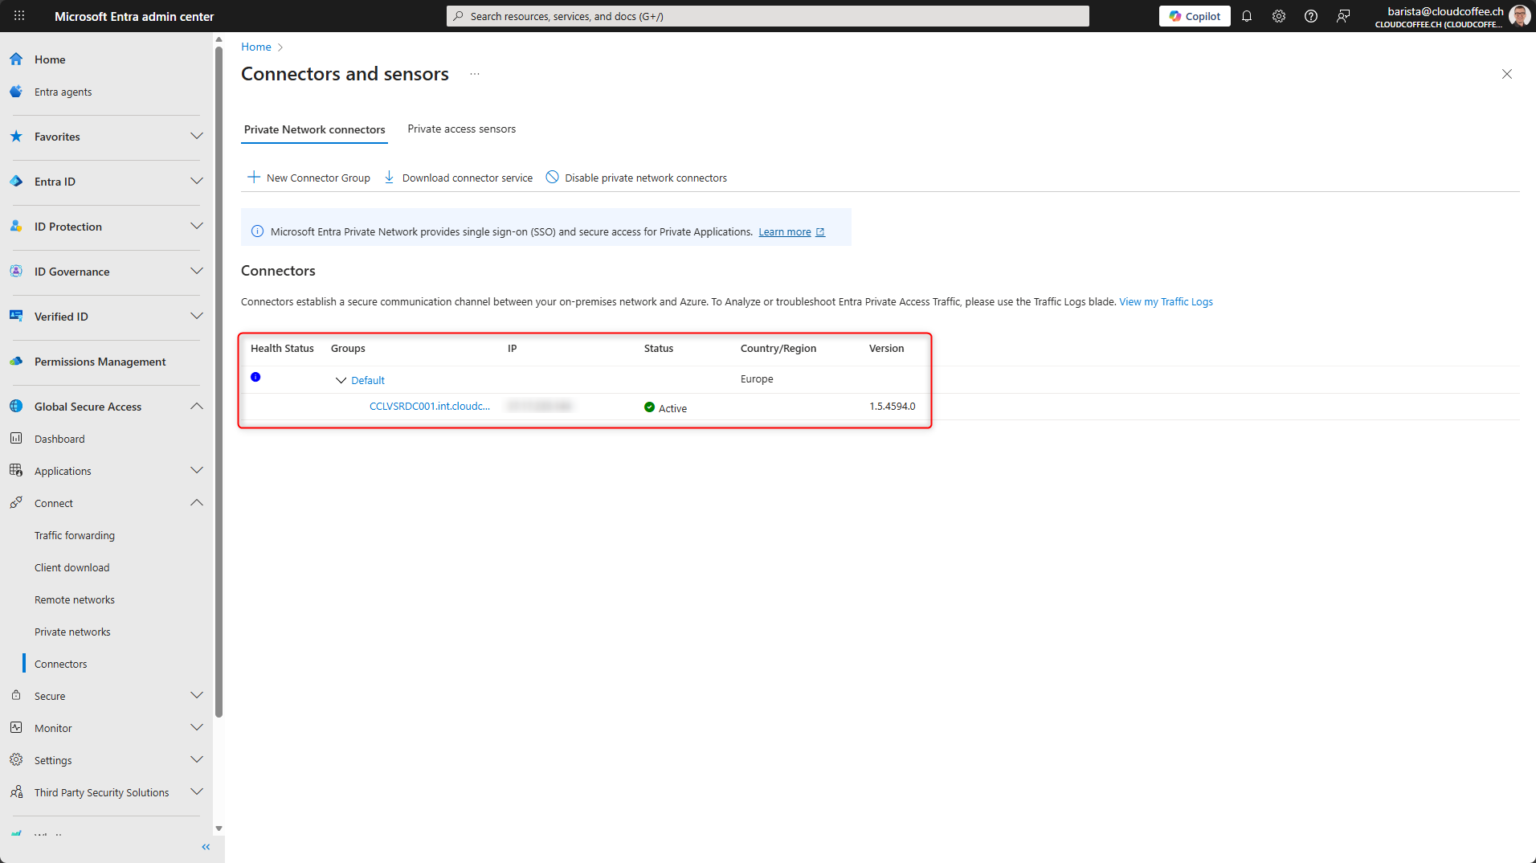Open Client download in sidebar
The width and height of the screenshot is (1536, 863).
pyautogui.click(x=72, y=567)
